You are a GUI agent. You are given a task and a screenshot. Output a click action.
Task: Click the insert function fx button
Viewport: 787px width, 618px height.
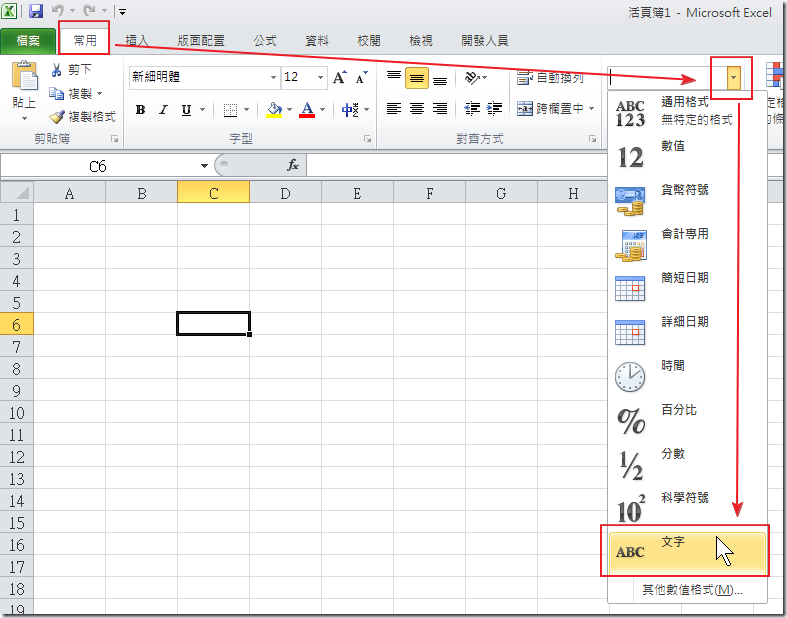293,165
